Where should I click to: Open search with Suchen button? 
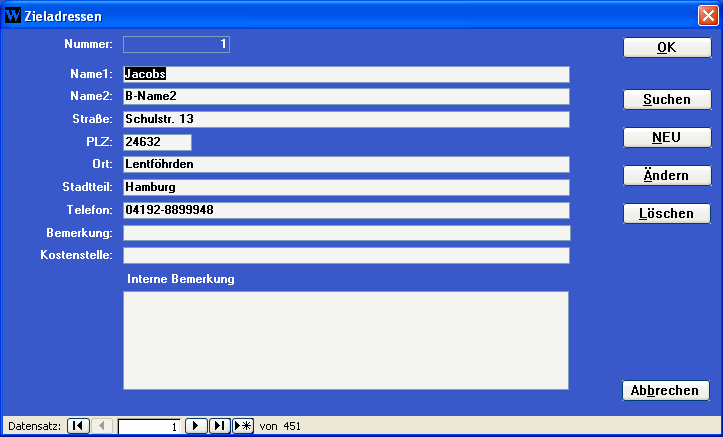click(x=667, y=100)
